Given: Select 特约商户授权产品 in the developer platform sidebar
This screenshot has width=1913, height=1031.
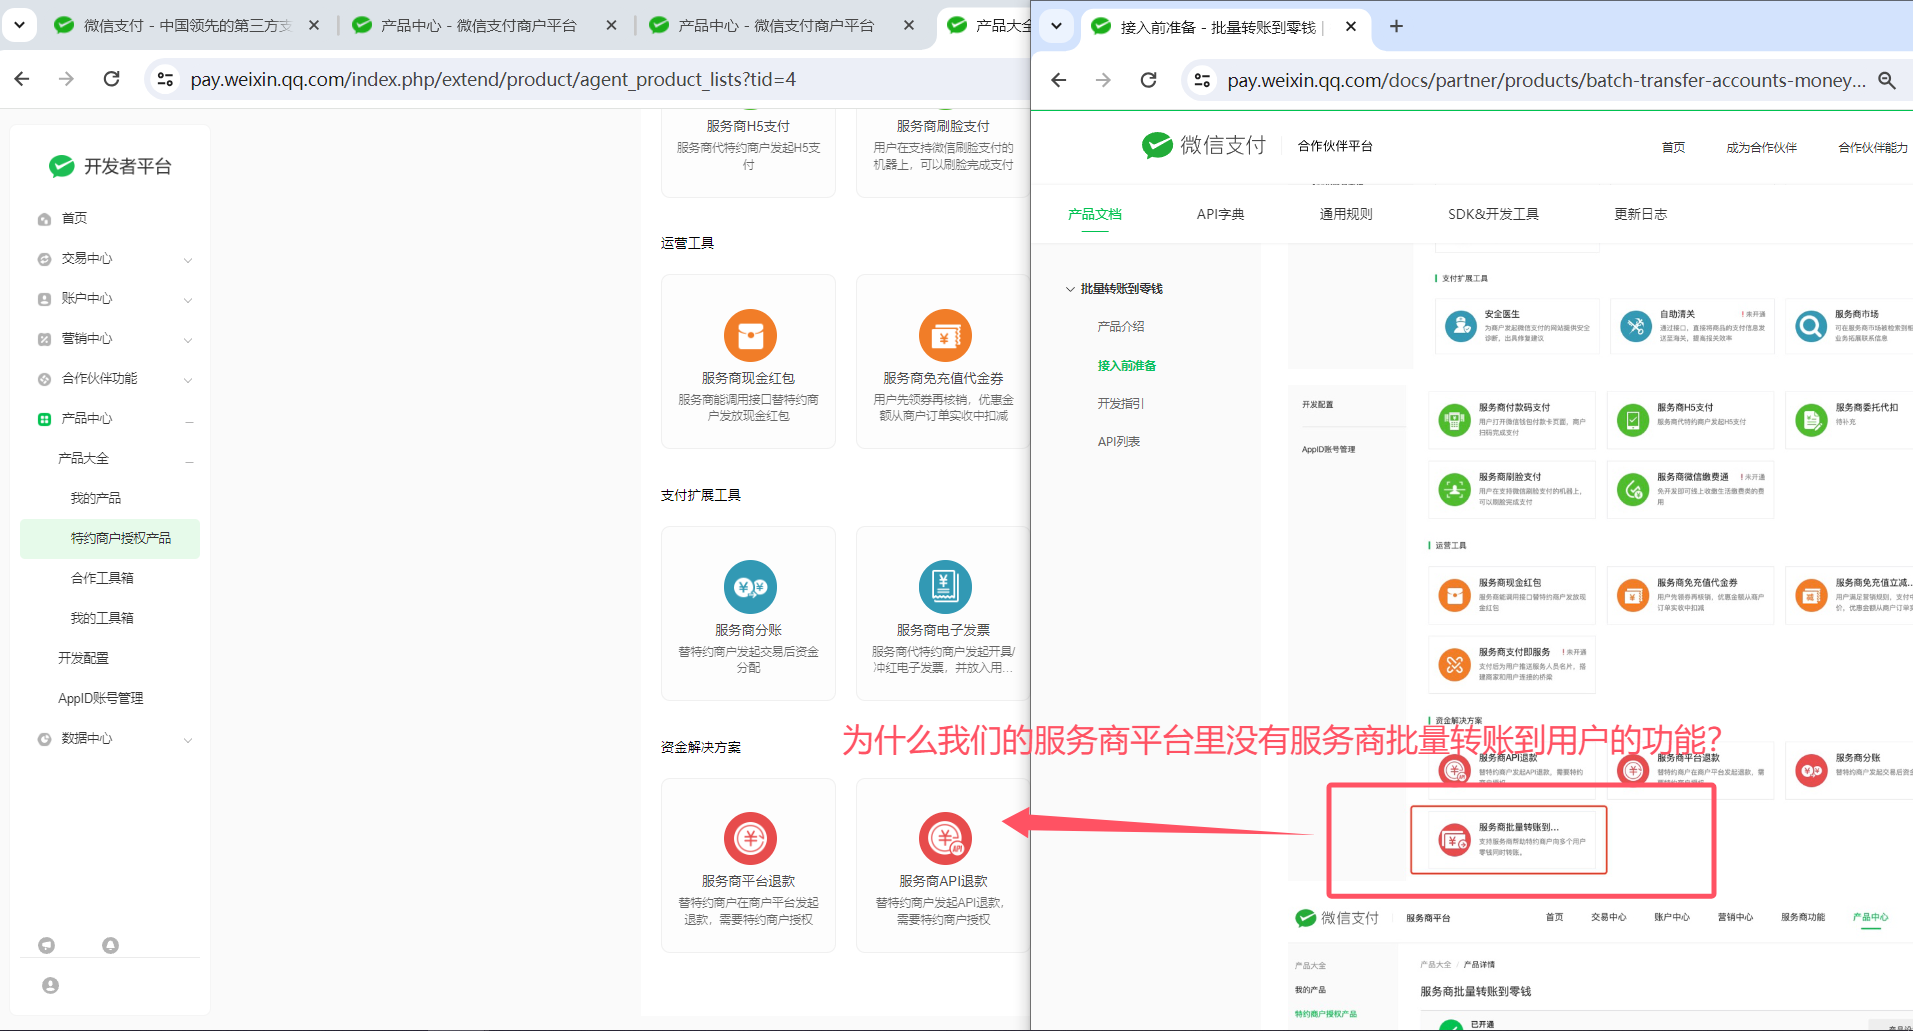Looking at the screenshot, I should click(110, 538).
